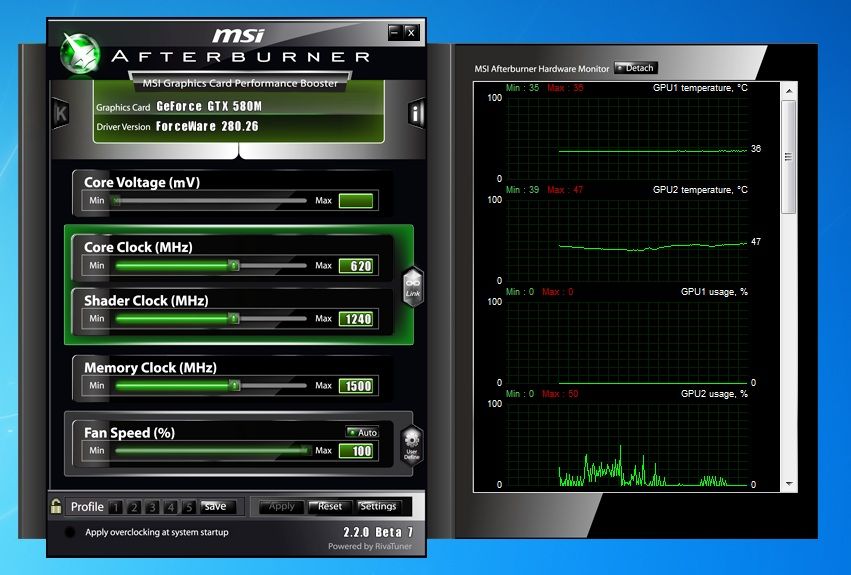Reset clocks to defaults
Viewport: 851px width, 575px height.
click(x=329, y=506)
